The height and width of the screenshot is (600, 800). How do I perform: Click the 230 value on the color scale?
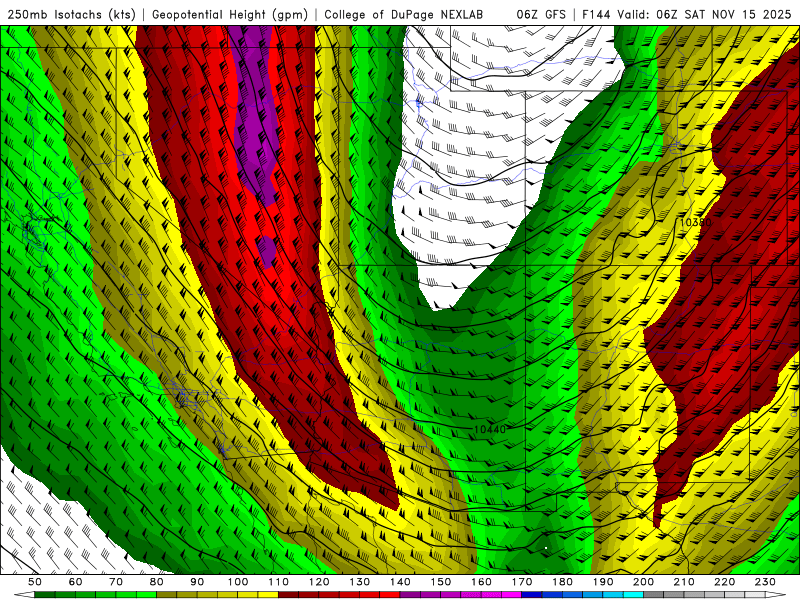coord(766,582)
